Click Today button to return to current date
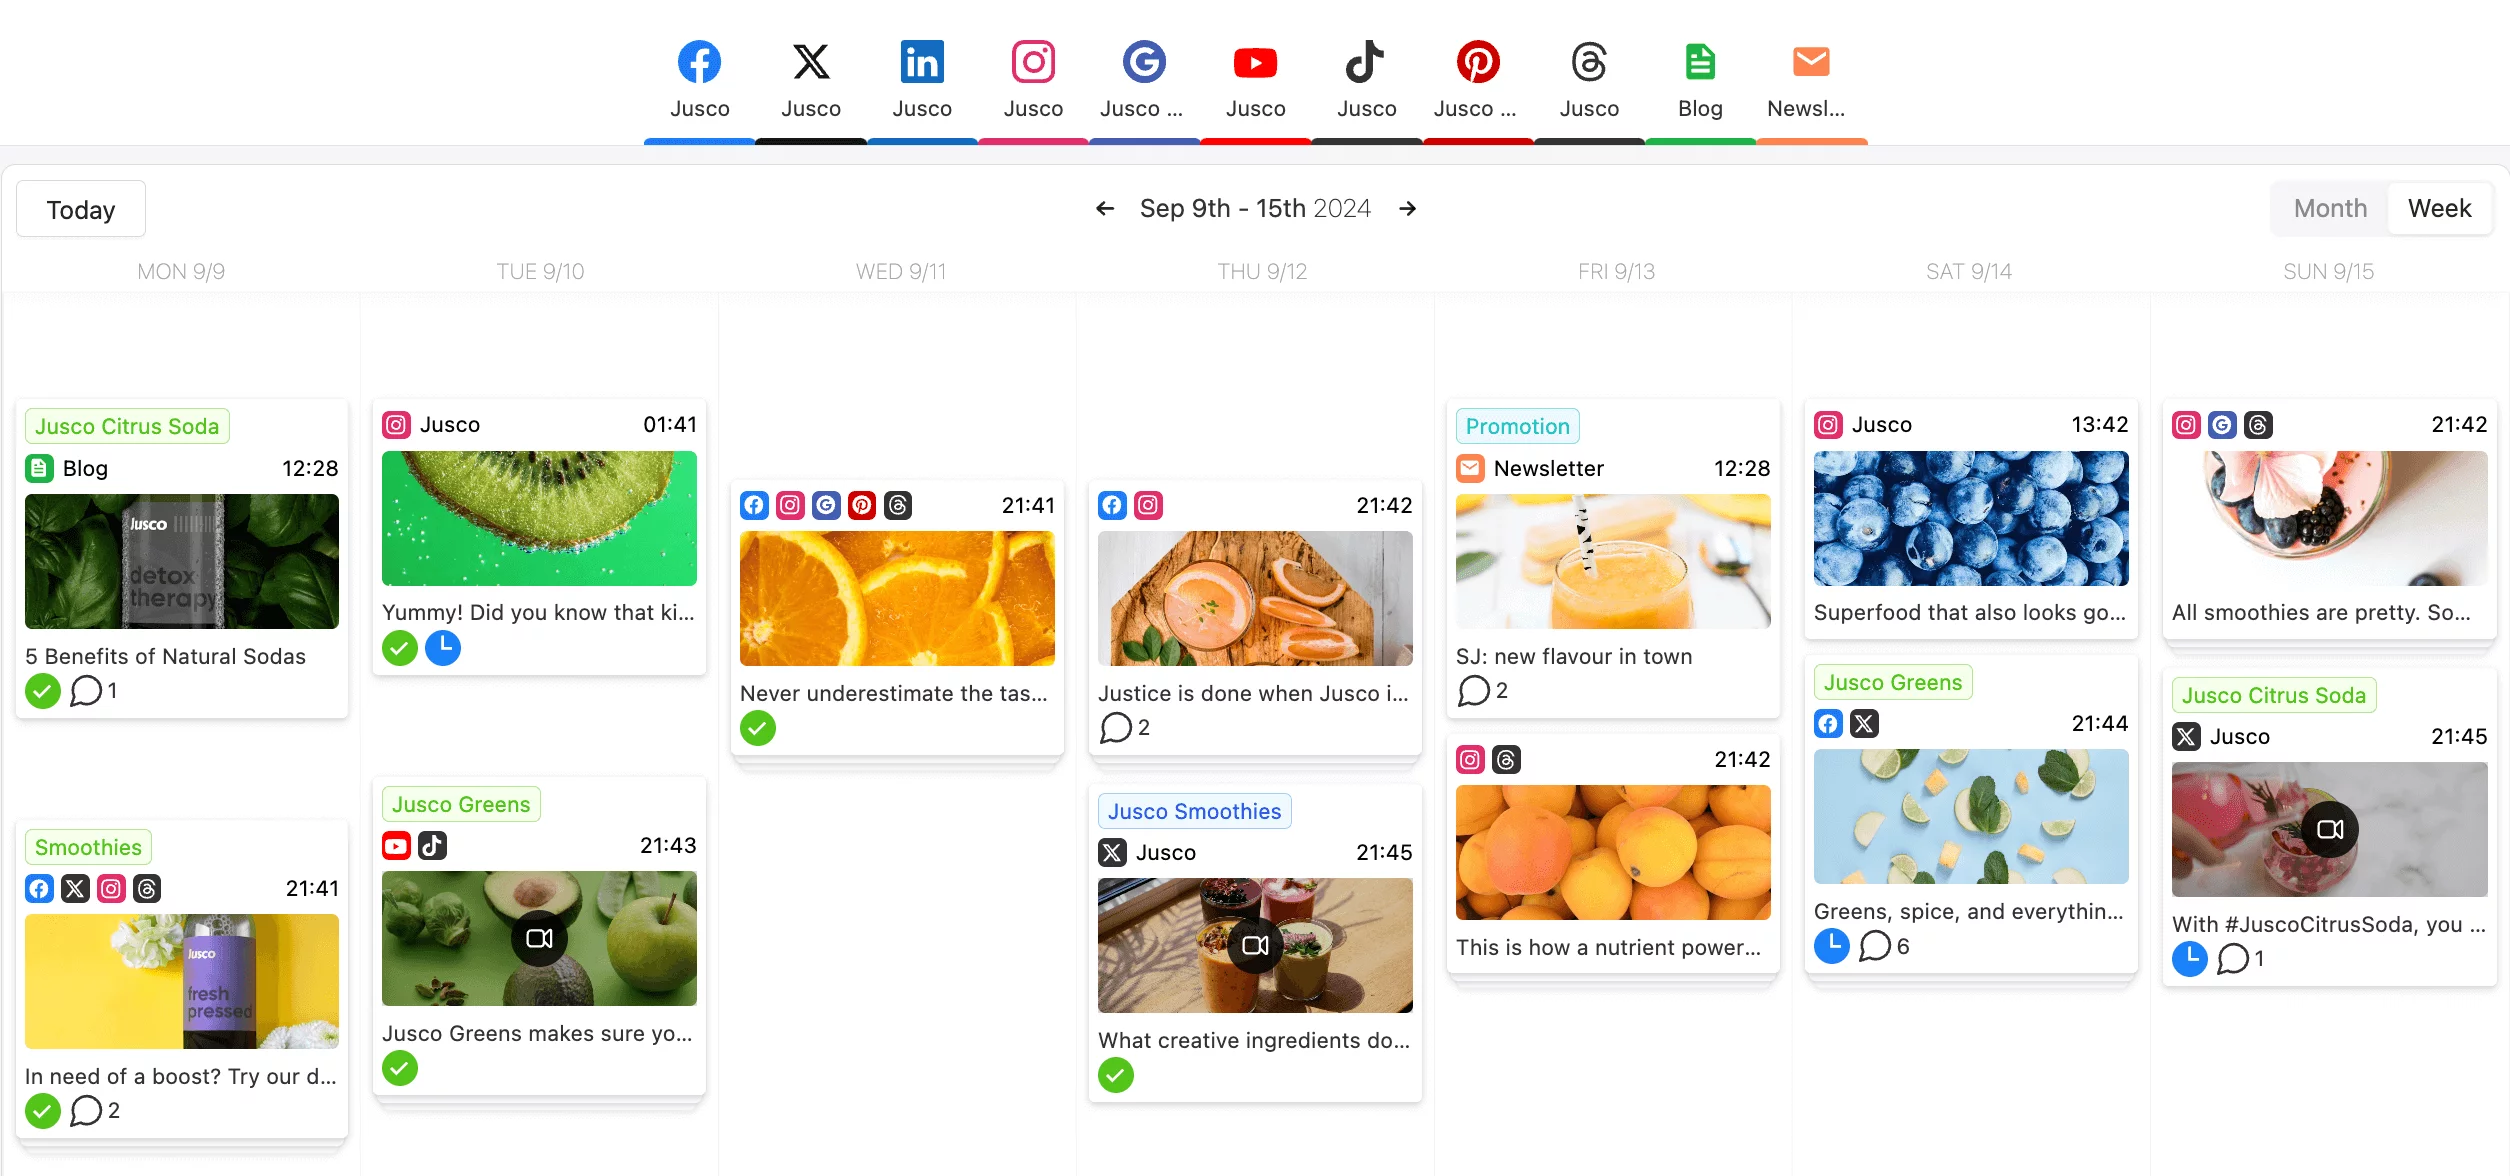This screenshot has height=1176, width=2510. tap(80, 206)
